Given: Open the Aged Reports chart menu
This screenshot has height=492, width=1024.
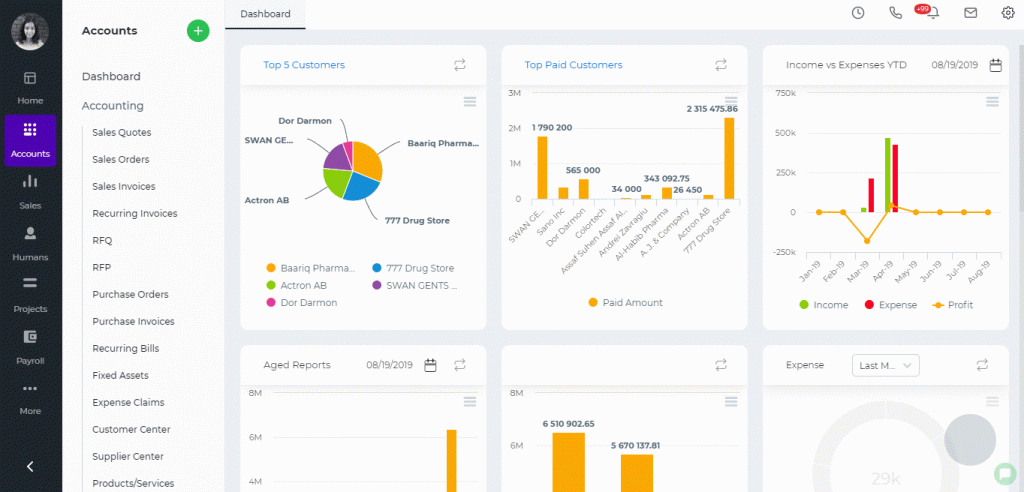Looking at the screenshot, I should pos(470,401).
